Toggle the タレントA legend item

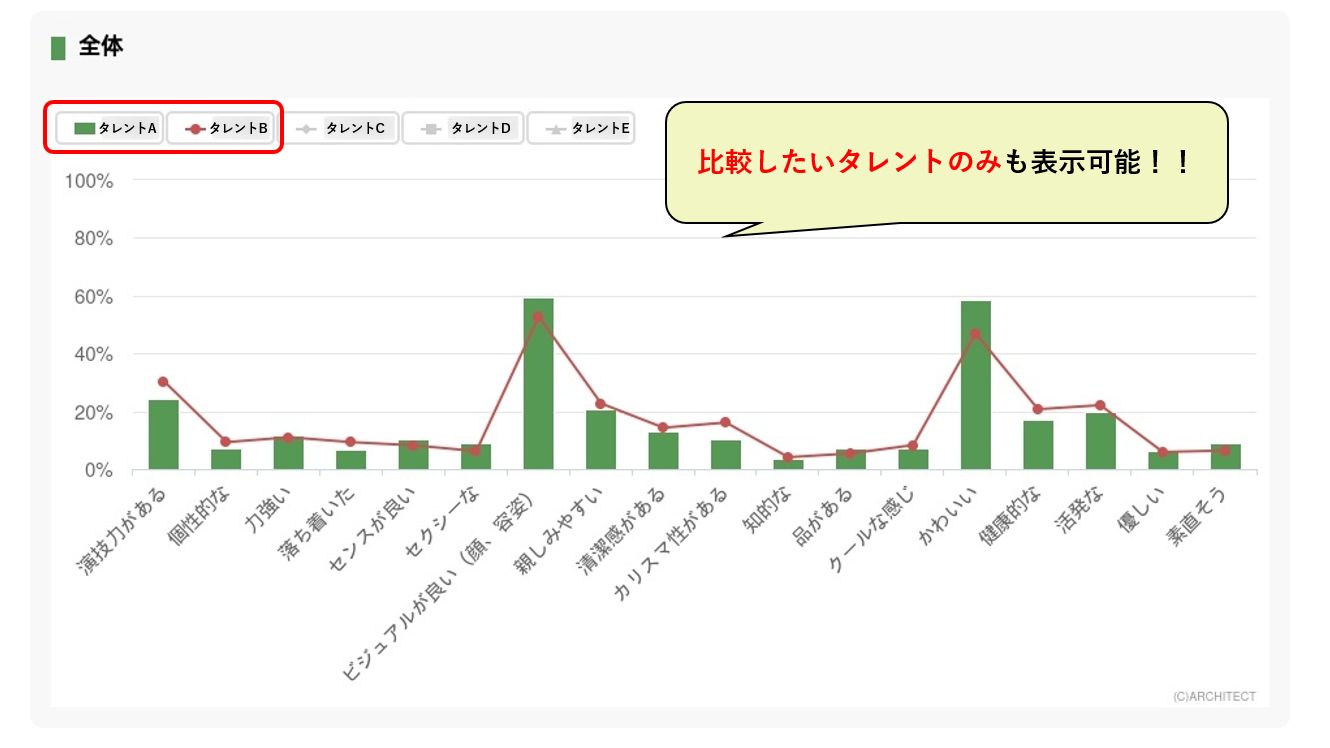109,128
